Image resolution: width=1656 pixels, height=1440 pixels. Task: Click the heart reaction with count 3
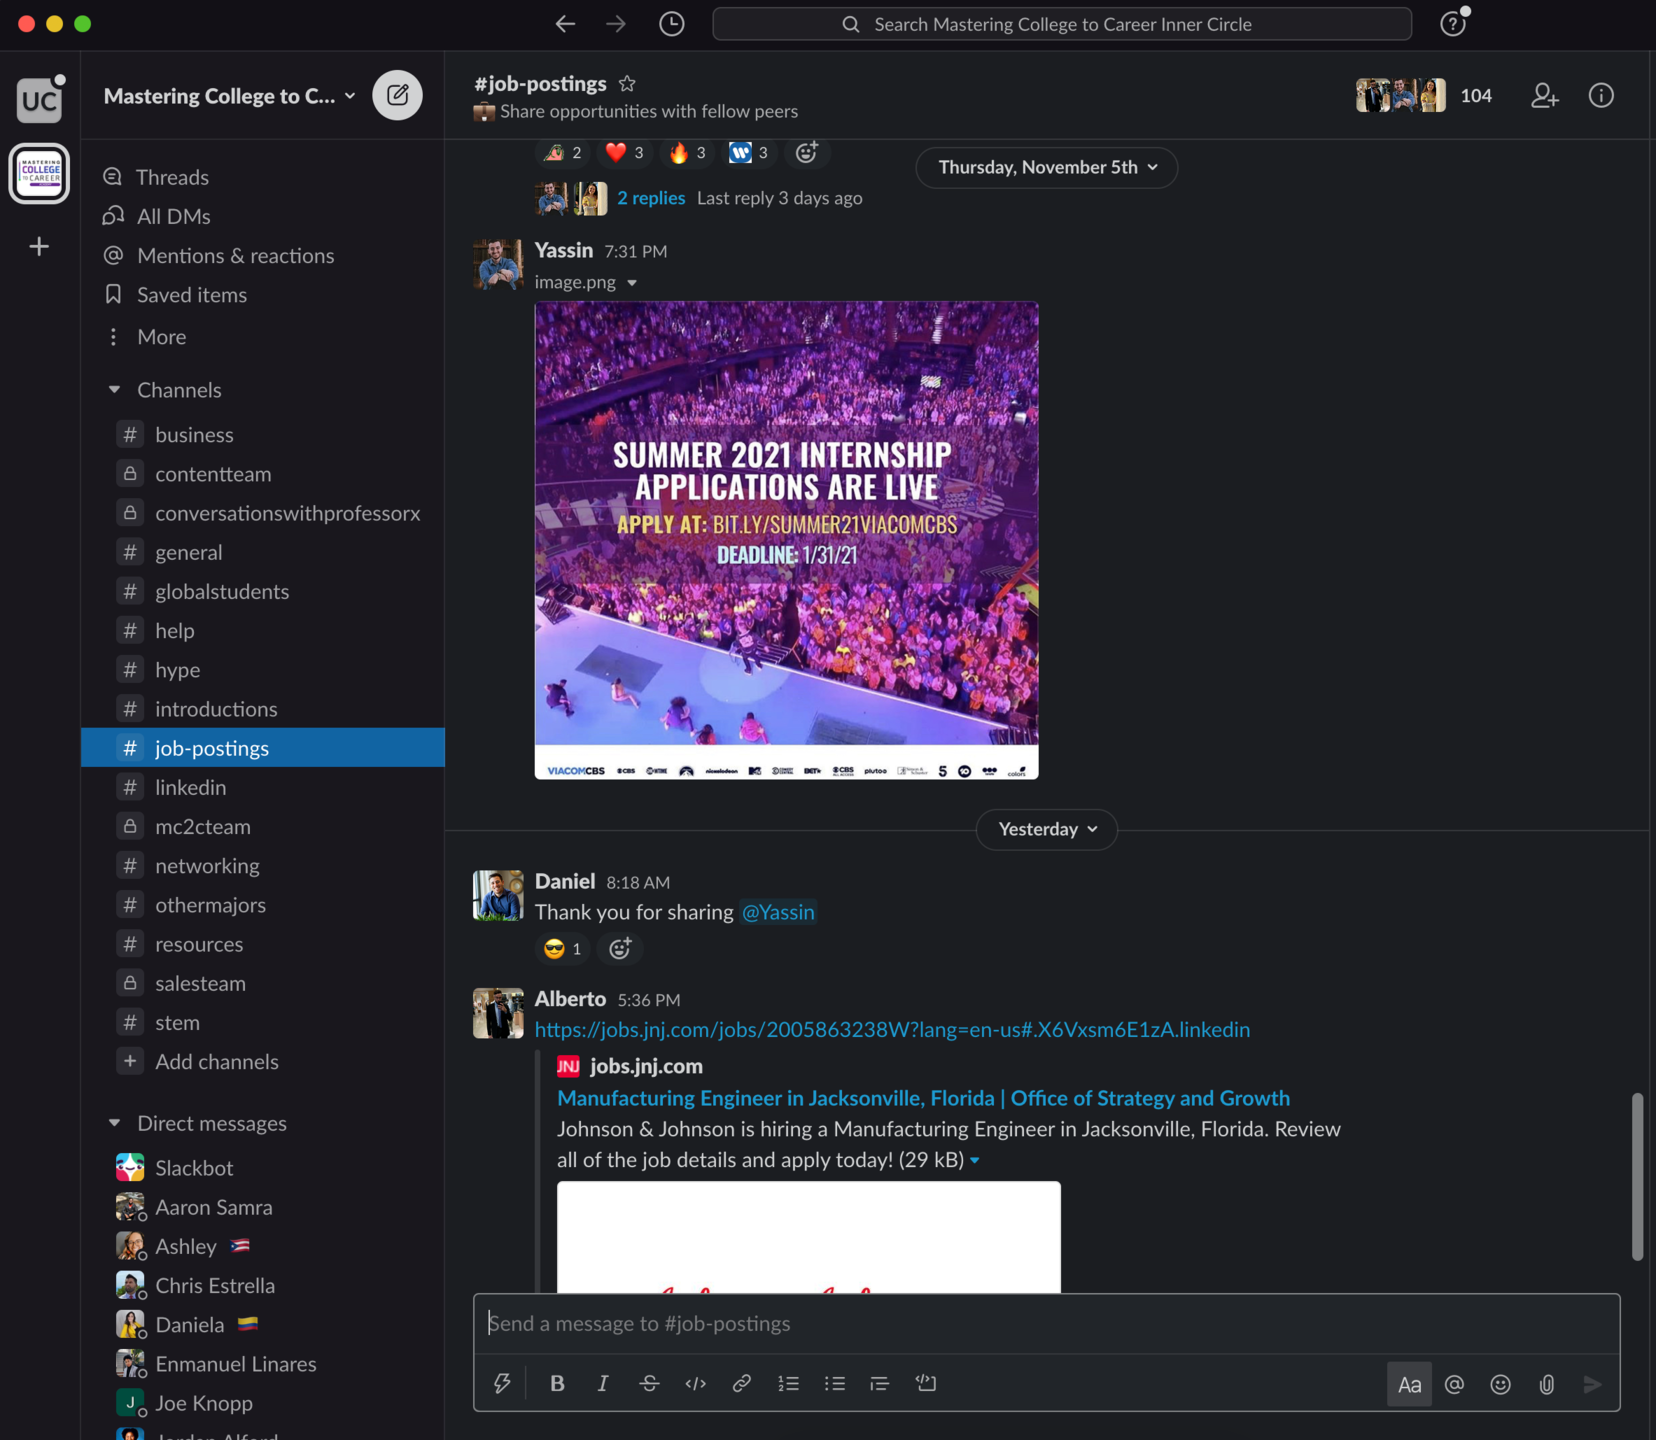click(x=625, y=152)
